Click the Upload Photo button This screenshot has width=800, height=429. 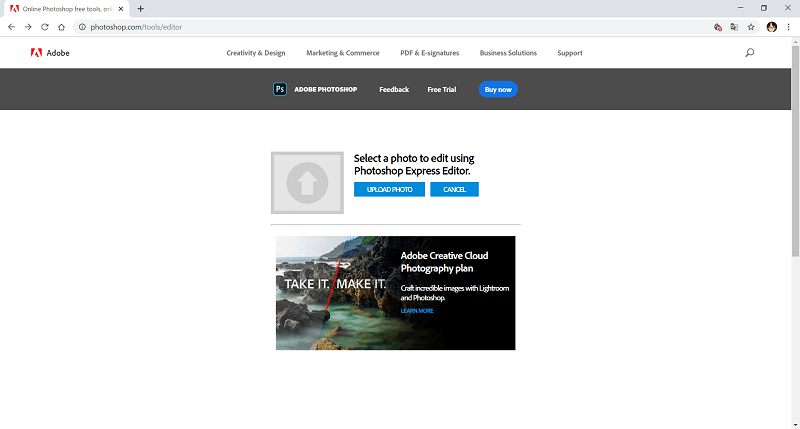point(389,189)
